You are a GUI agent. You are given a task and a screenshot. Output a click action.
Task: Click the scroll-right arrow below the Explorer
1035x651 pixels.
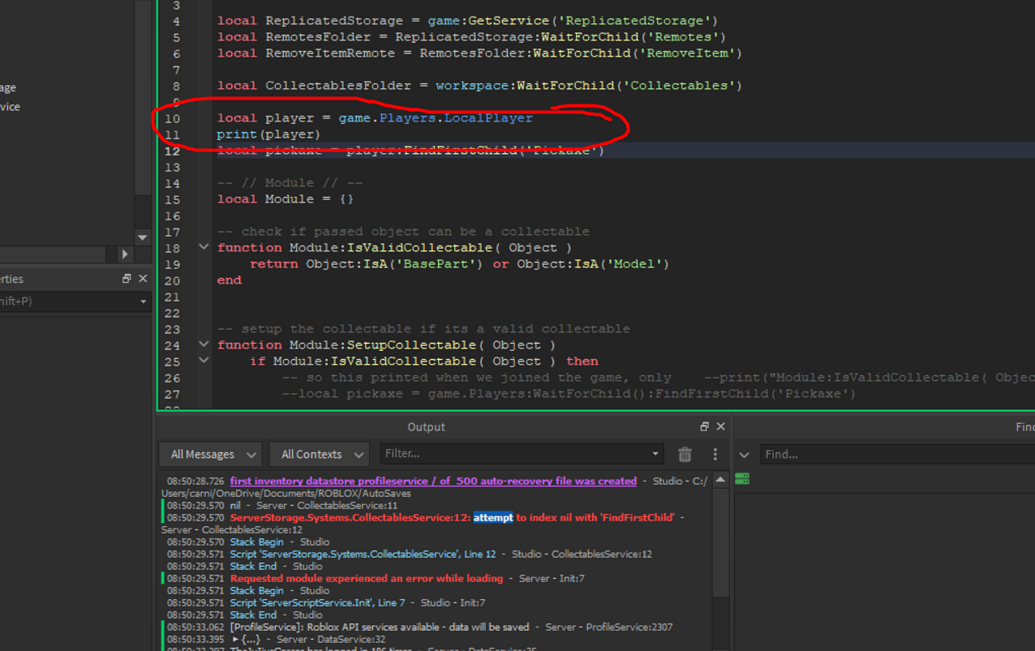click(x=125, y=254)
